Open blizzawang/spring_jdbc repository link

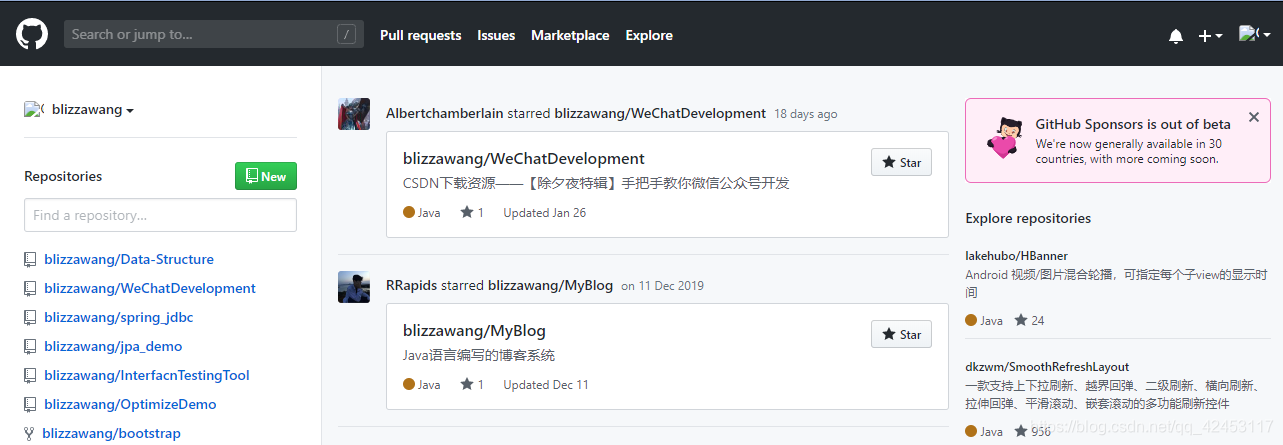pos(119,317)
